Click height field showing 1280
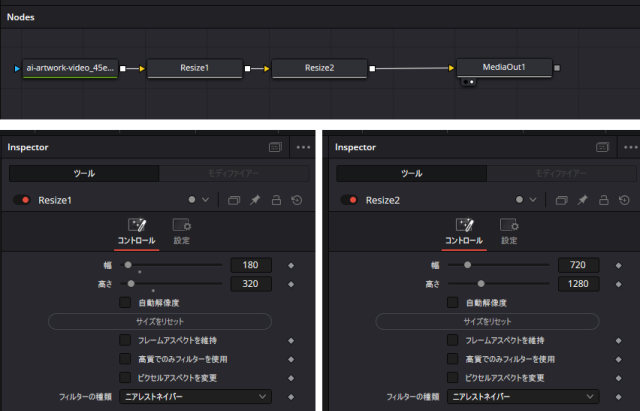 578,284
